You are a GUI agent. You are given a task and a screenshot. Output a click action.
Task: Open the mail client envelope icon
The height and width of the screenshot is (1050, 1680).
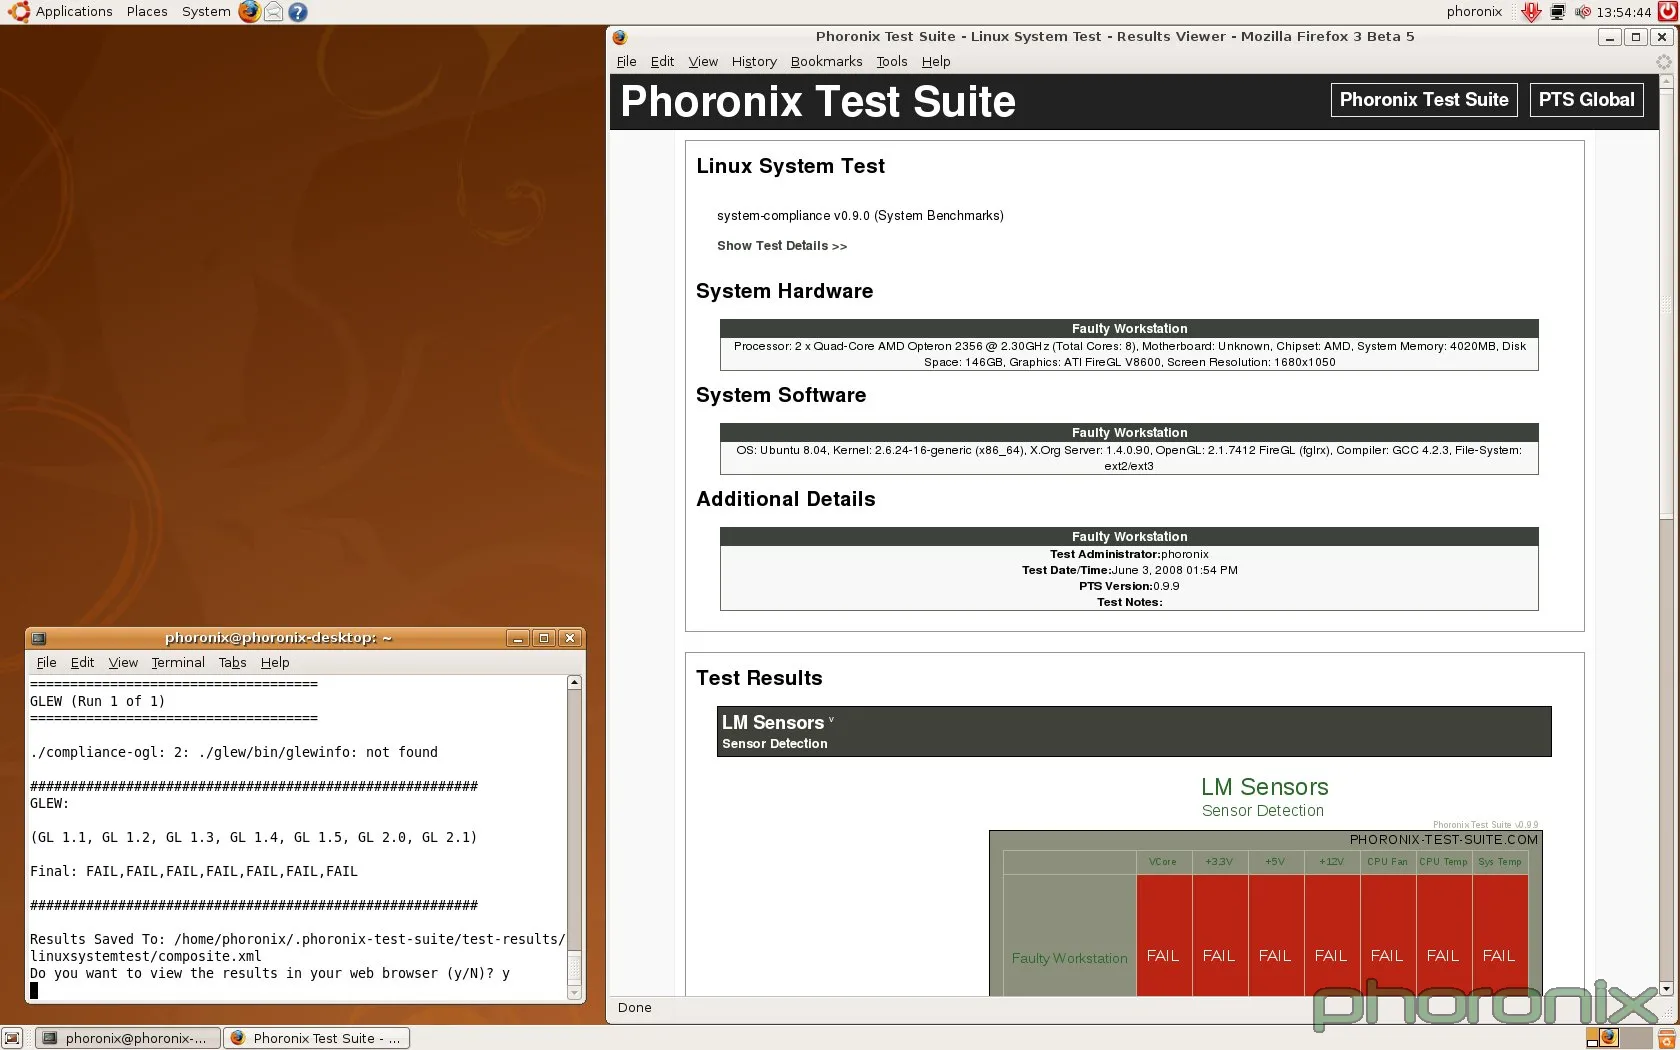(x=273, y=12)
